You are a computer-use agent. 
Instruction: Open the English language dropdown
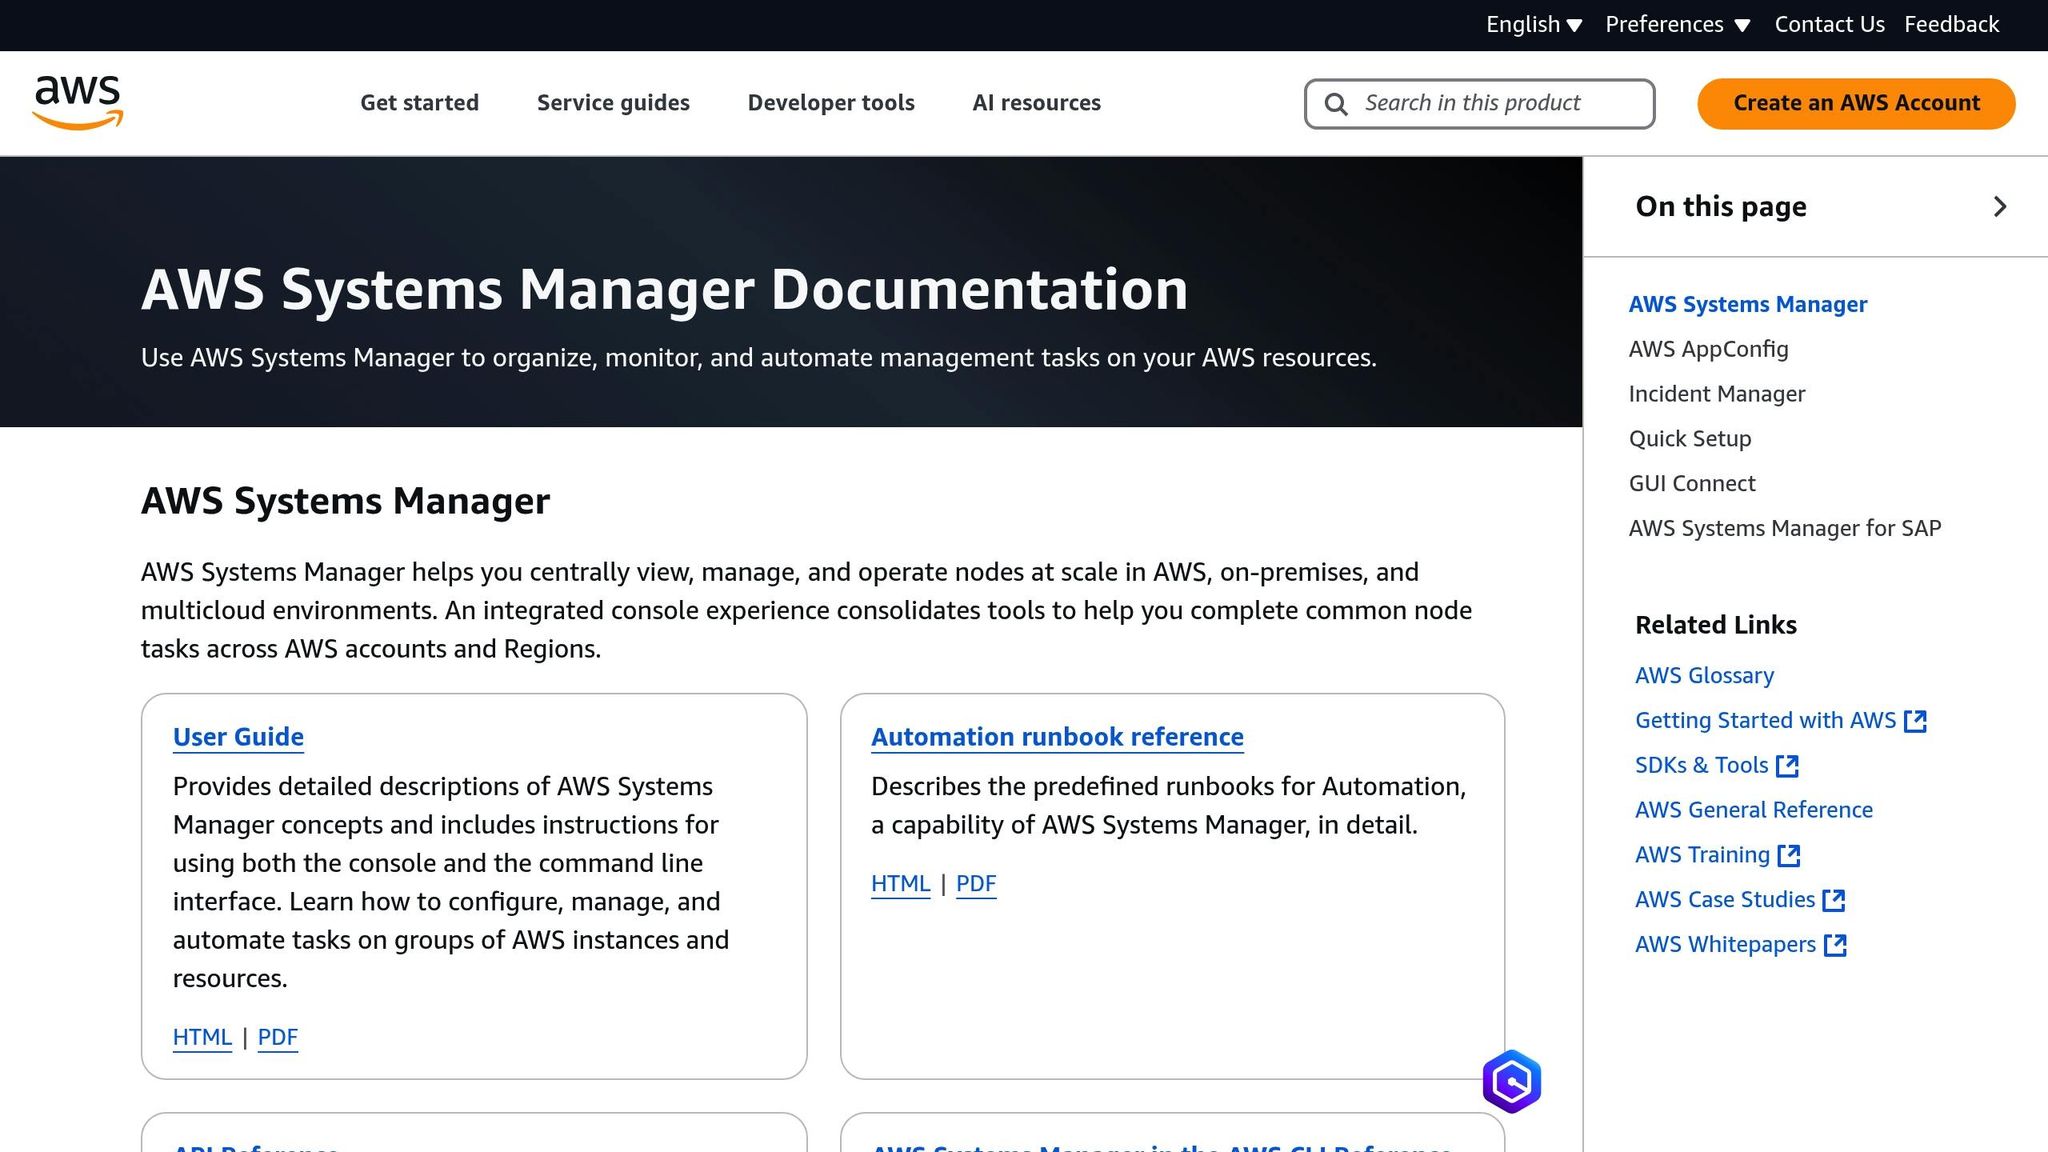(x=1533, y=24)
